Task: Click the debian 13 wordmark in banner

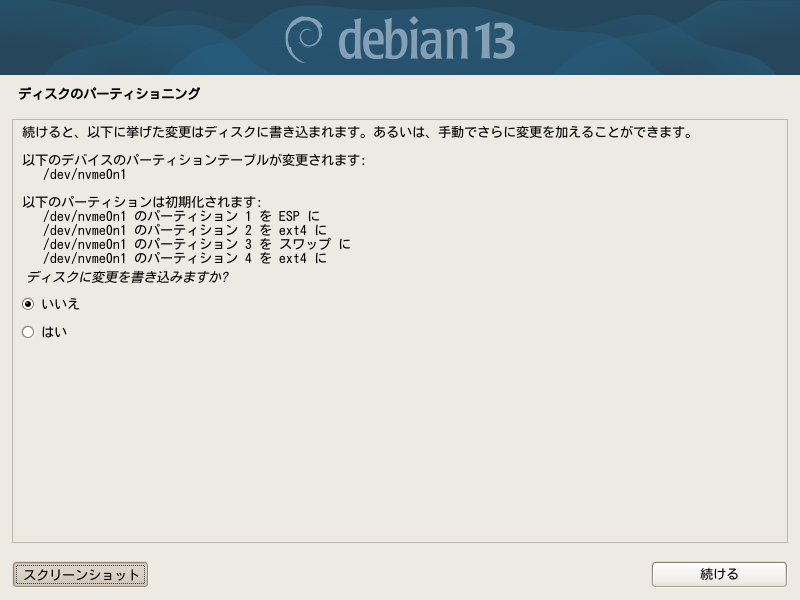Action: click(426, 39)
